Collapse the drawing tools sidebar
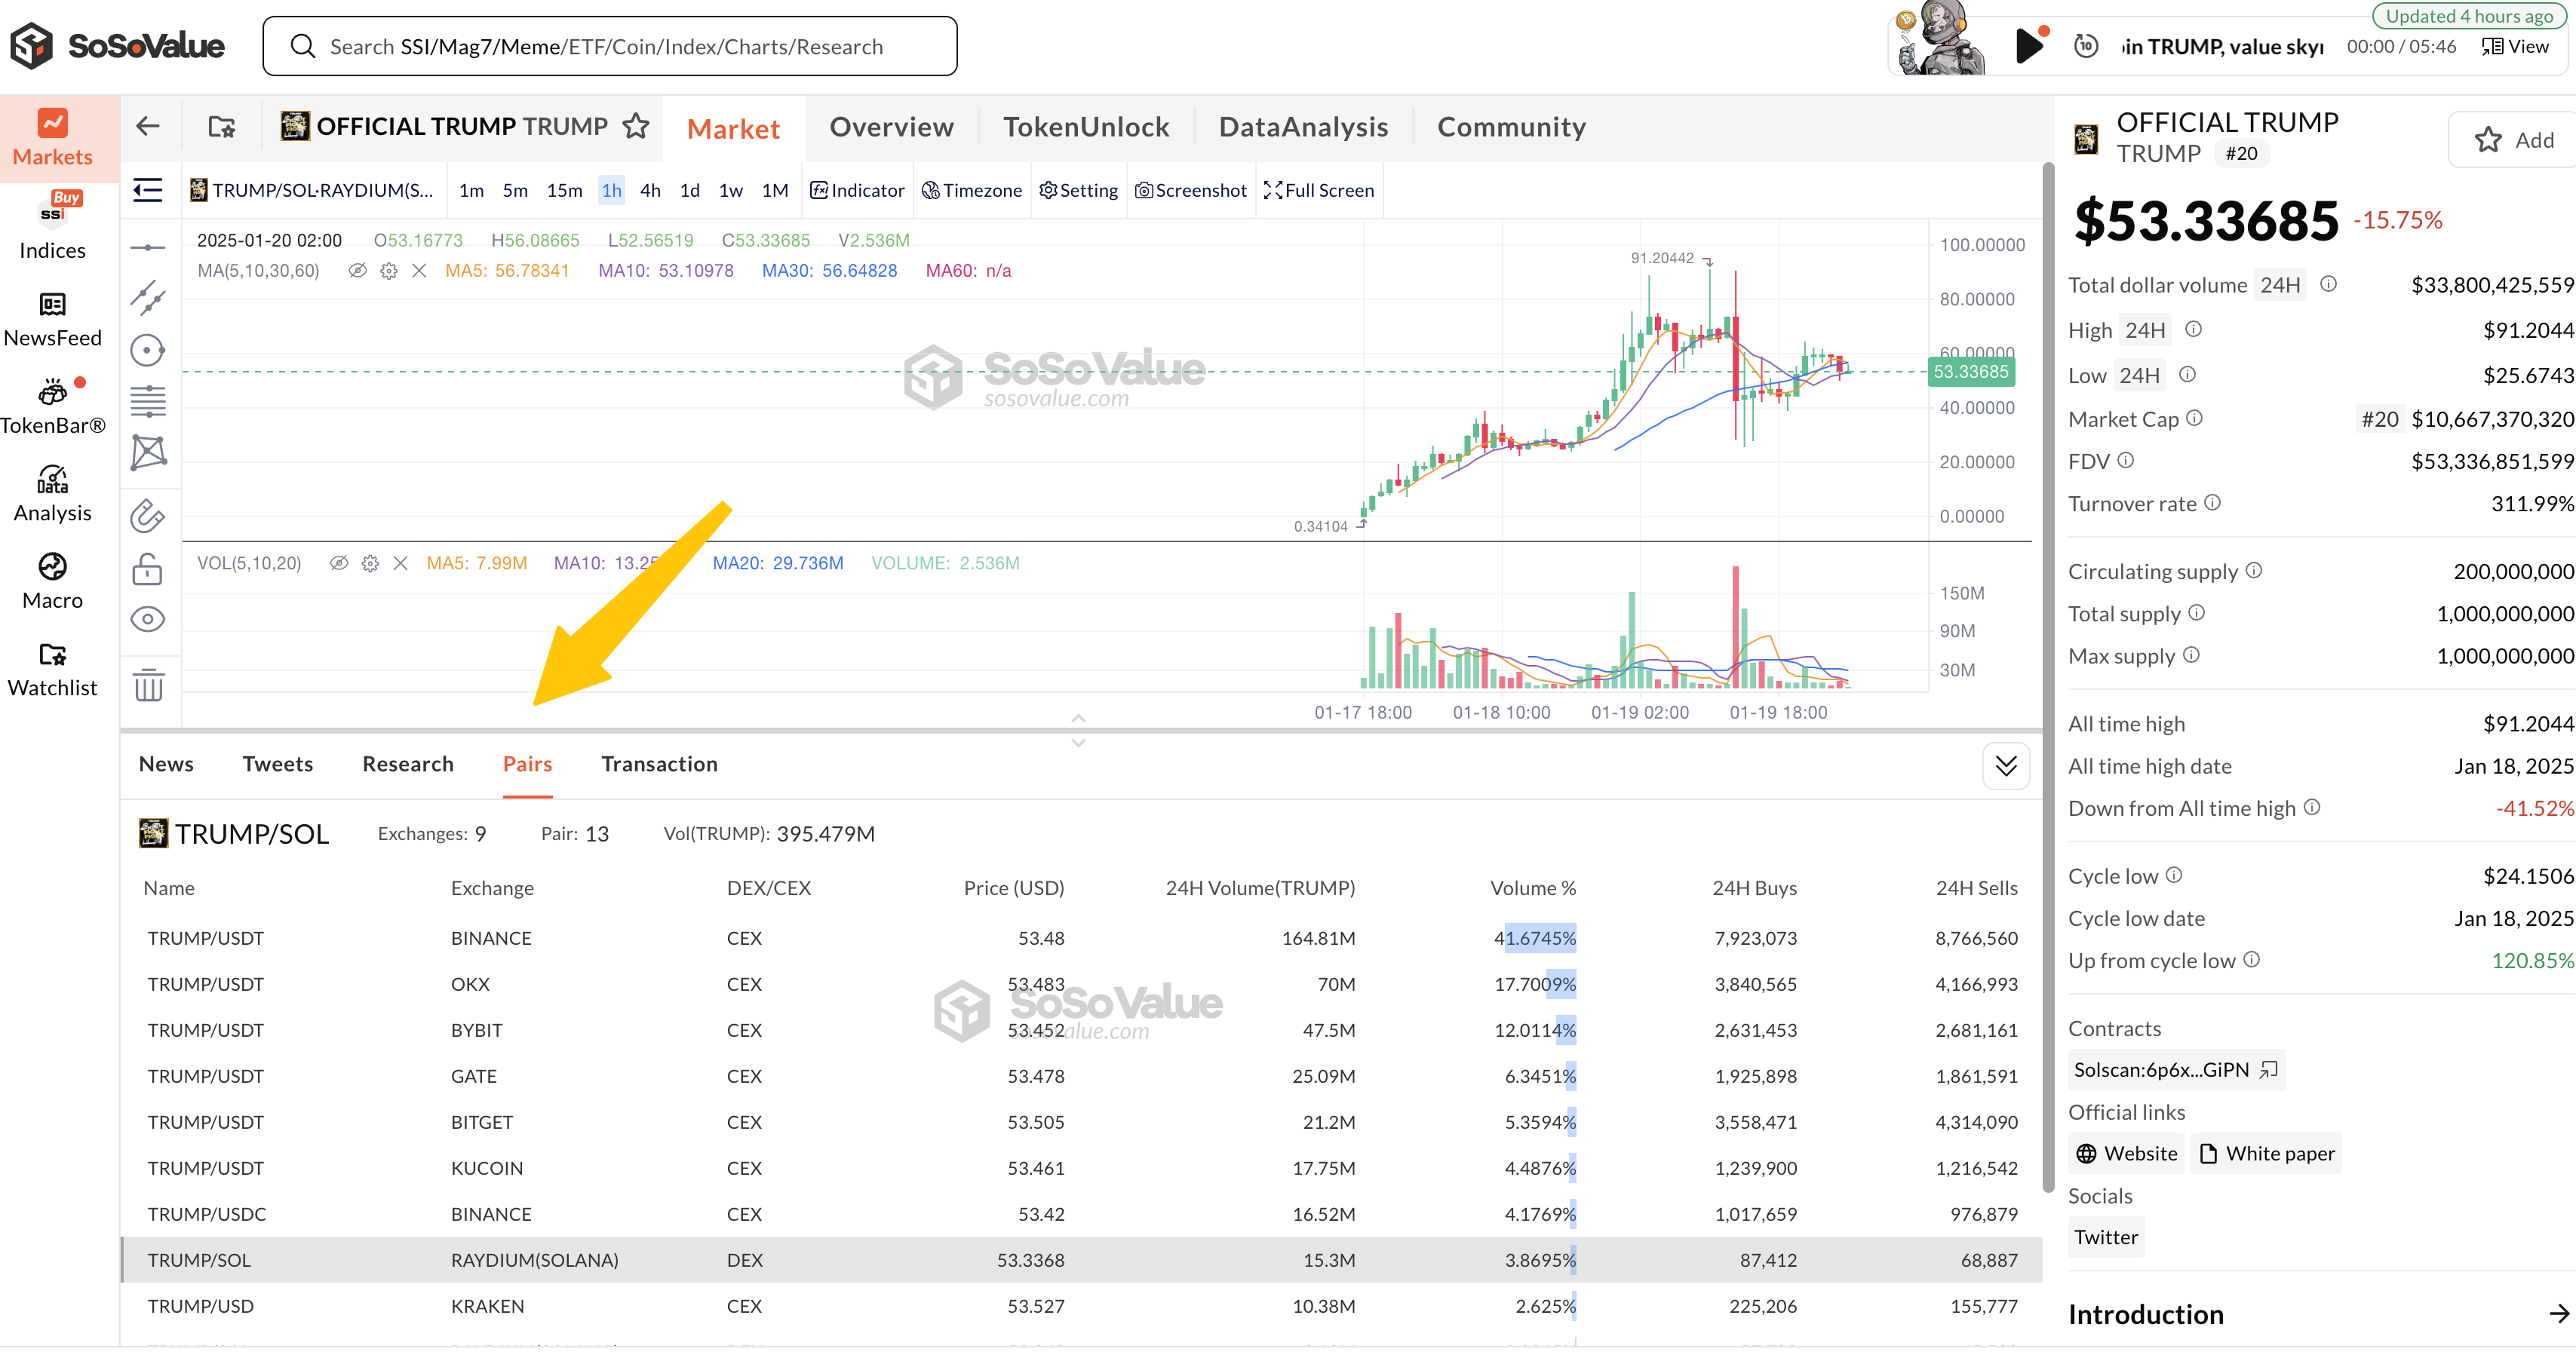 pos(148,190)
